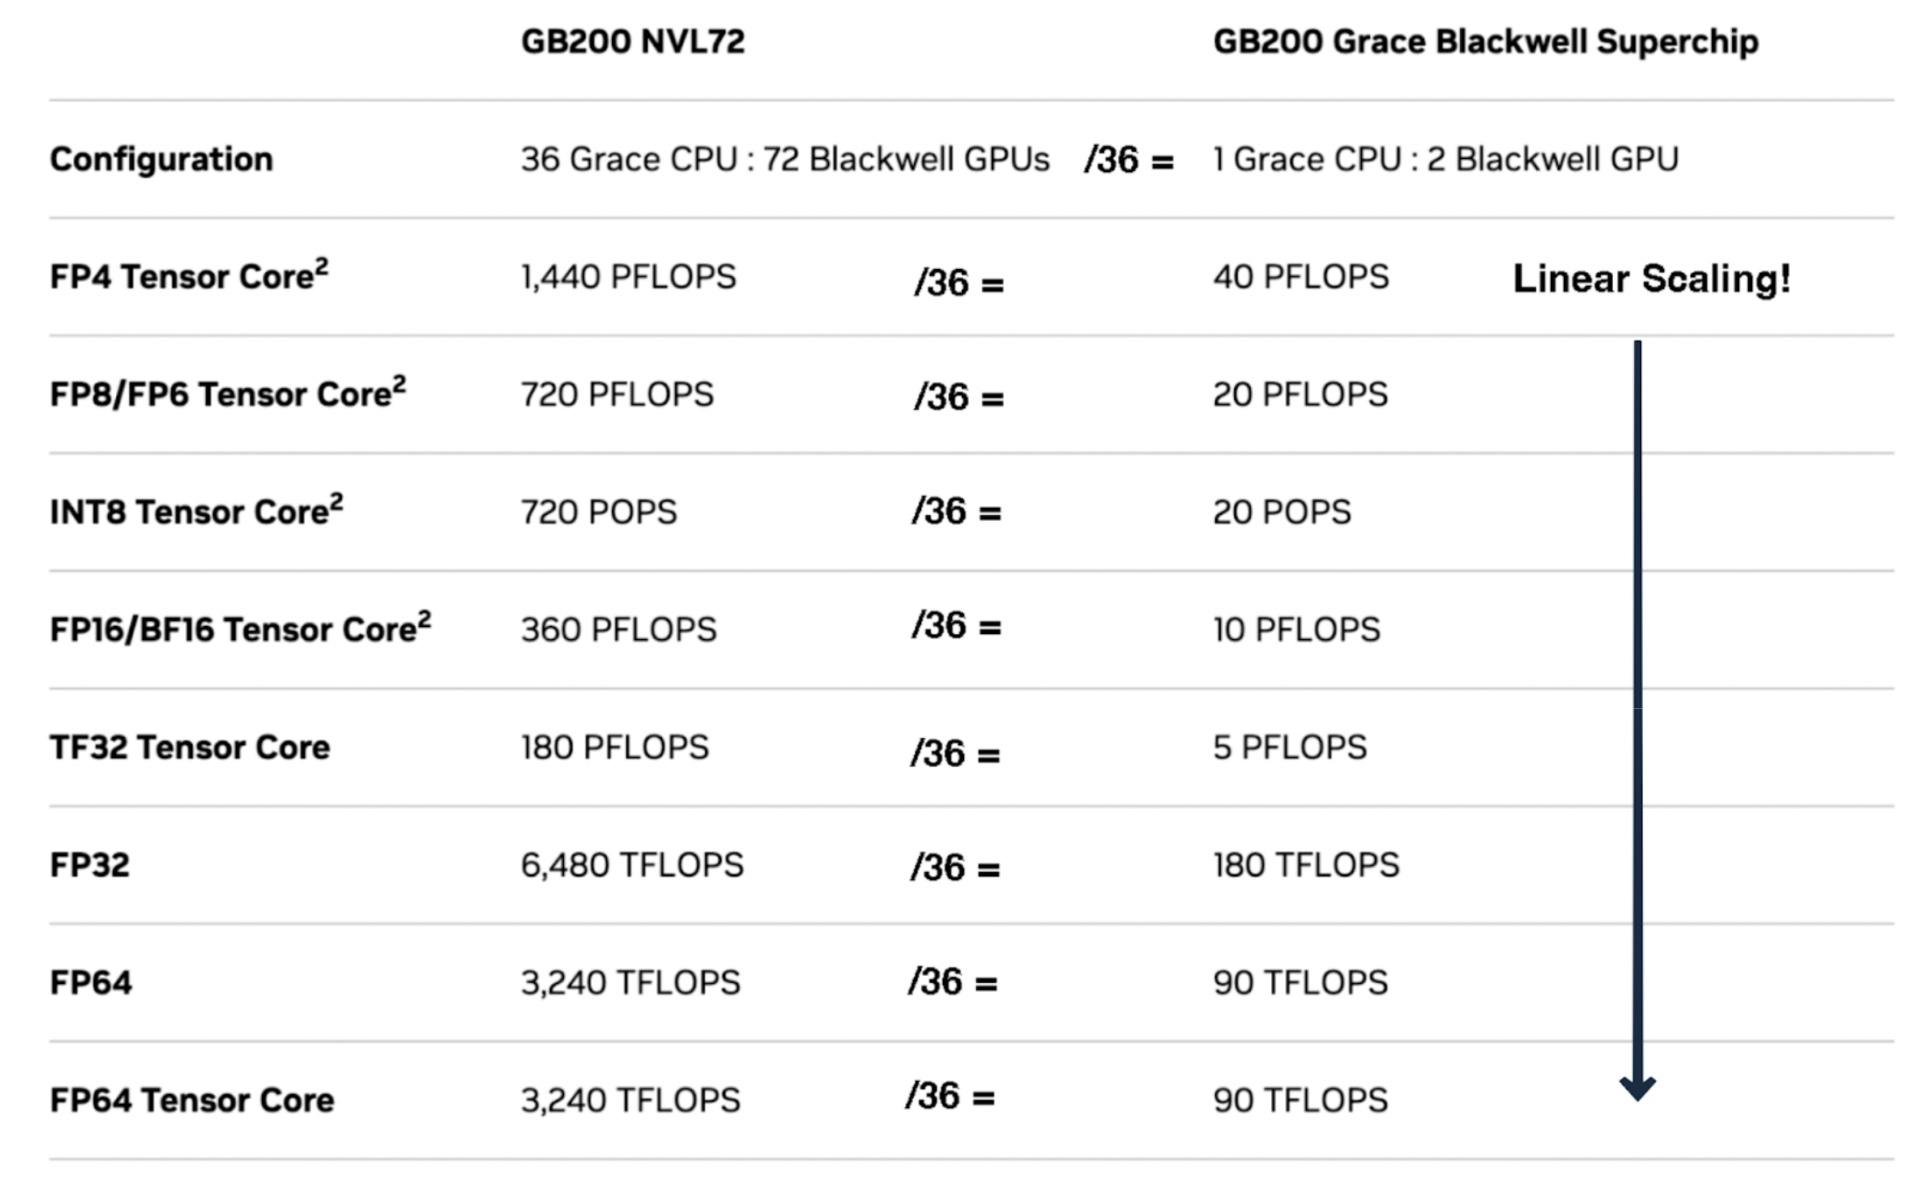1926x1182 pixels.
Task: Select the TF32 Tensor Core row label
Action: [x=189, y=747]
